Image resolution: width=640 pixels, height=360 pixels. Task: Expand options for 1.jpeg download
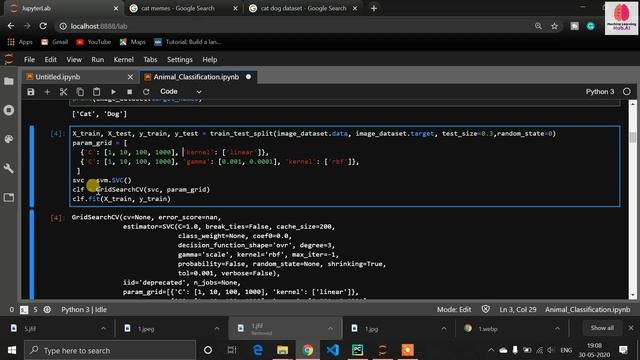(217, 329)
